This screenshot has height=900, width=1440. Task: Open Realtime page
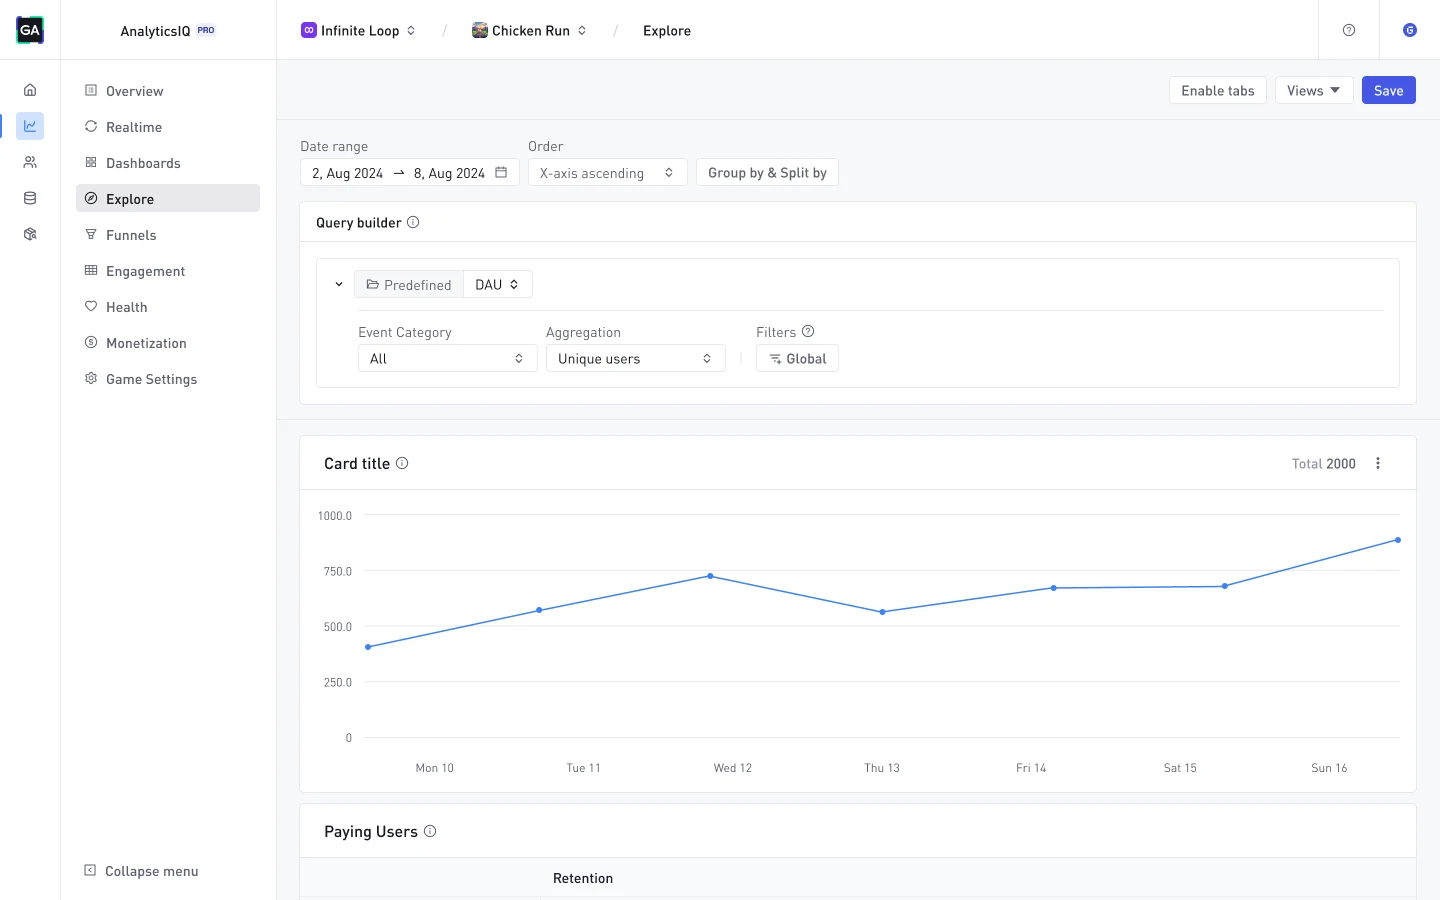[x=168, y=126]
